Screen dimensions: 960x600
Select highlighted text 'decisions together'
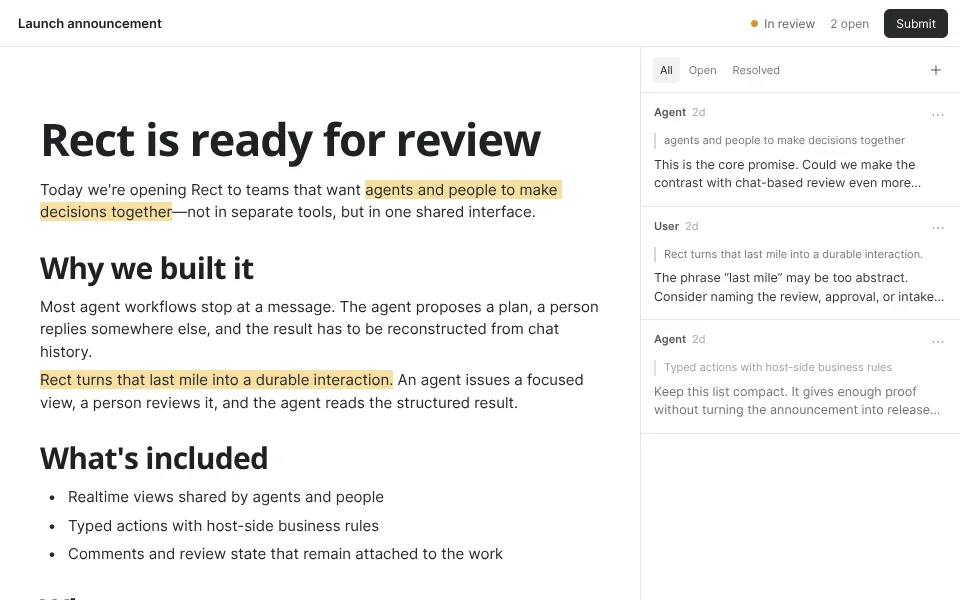click(x=106, y=212)
